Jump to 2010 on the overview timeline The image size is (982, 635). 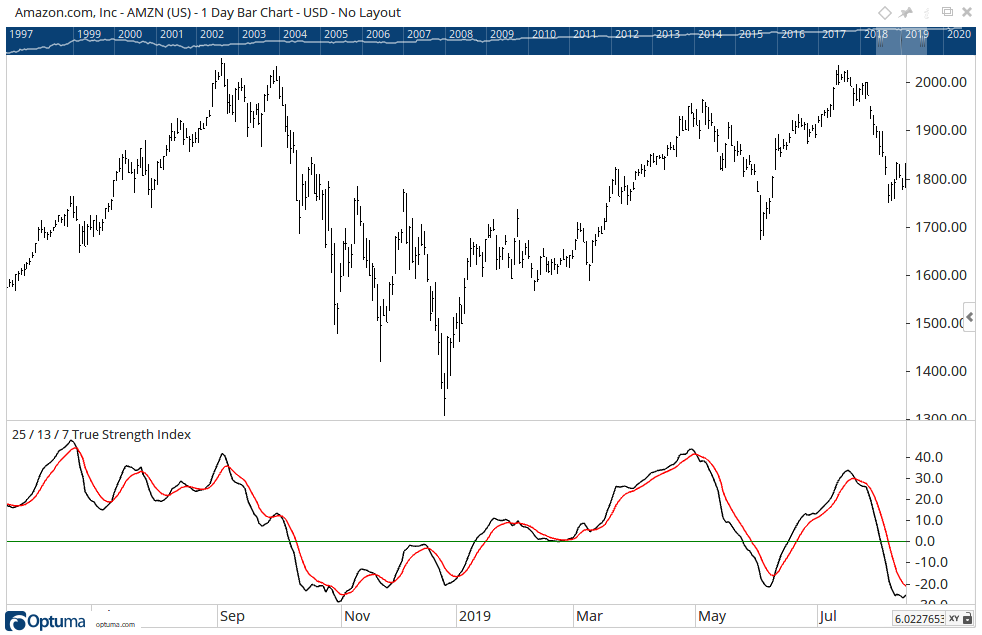[544, 34]
